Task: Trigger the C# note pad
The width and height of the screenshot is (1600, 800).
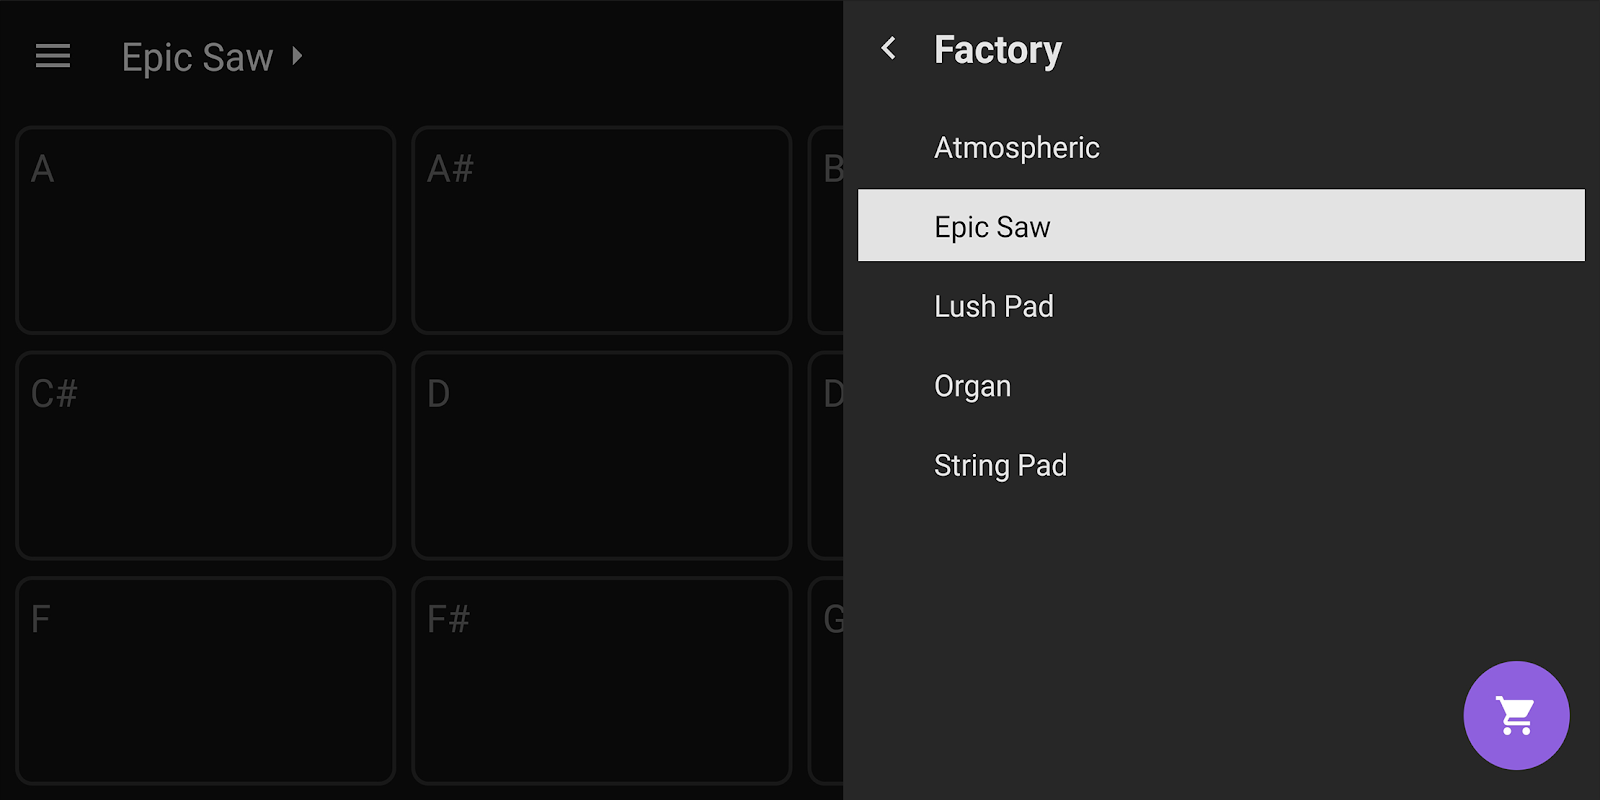Action: pyautogui.click(x=205, y=455)
